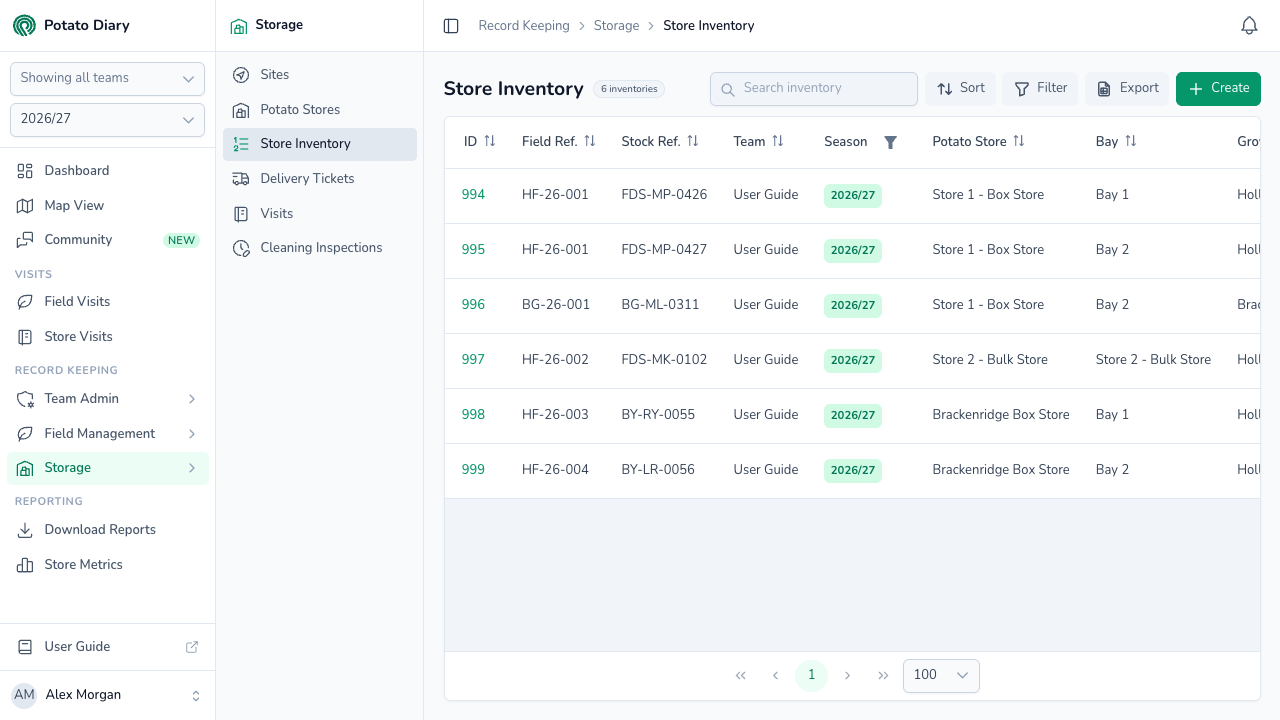This screenshot has width=1280, height=720.
Task: Go to Dashboard
Action: pyautogui.click(x=108, y=171)
